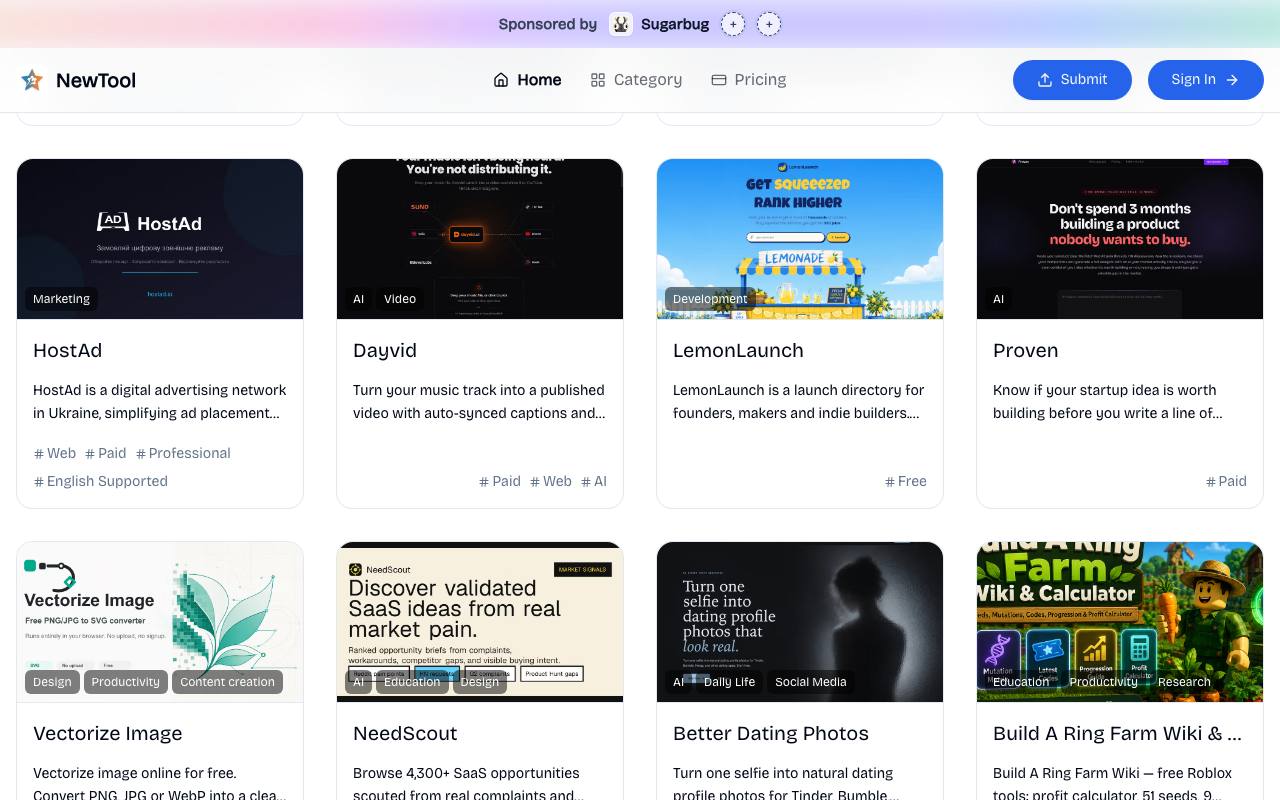Click the #Web tag on HostAd
This screenshot has height=800, width=1280.
click(55, 453)
